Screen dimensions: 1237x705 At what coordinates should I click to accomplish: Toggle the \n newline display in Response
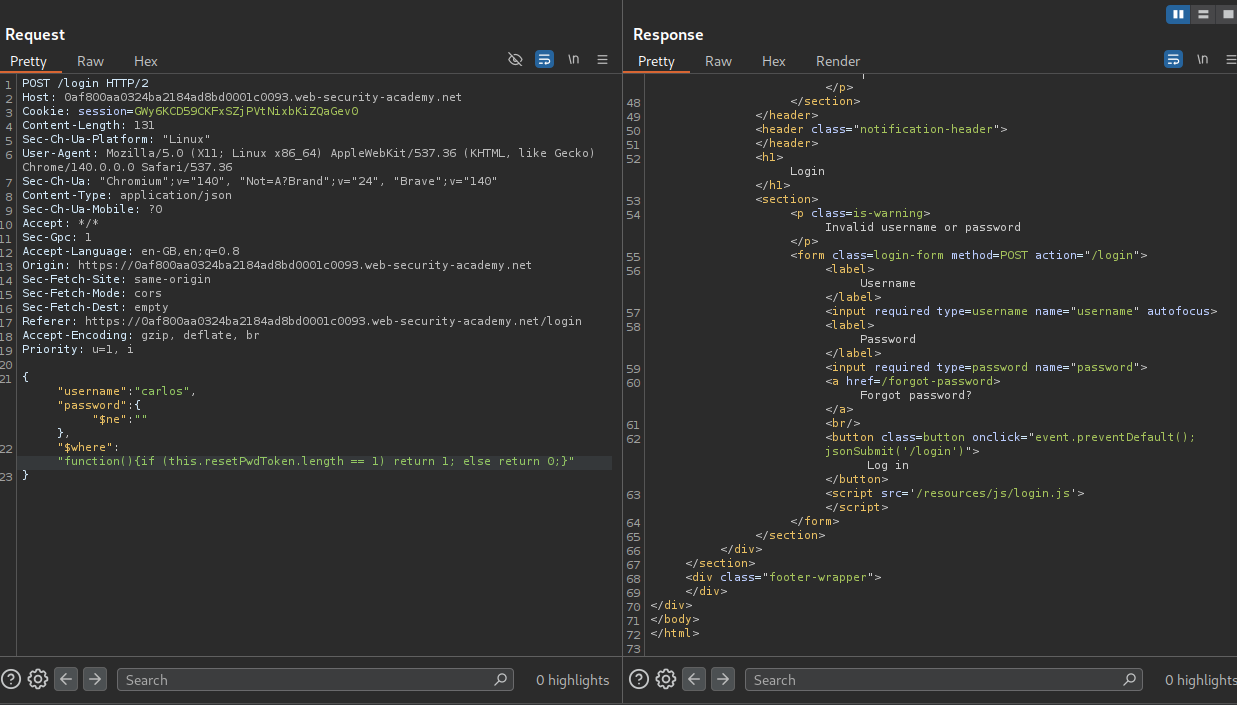pyautogui.click(x=1202, y=60)
